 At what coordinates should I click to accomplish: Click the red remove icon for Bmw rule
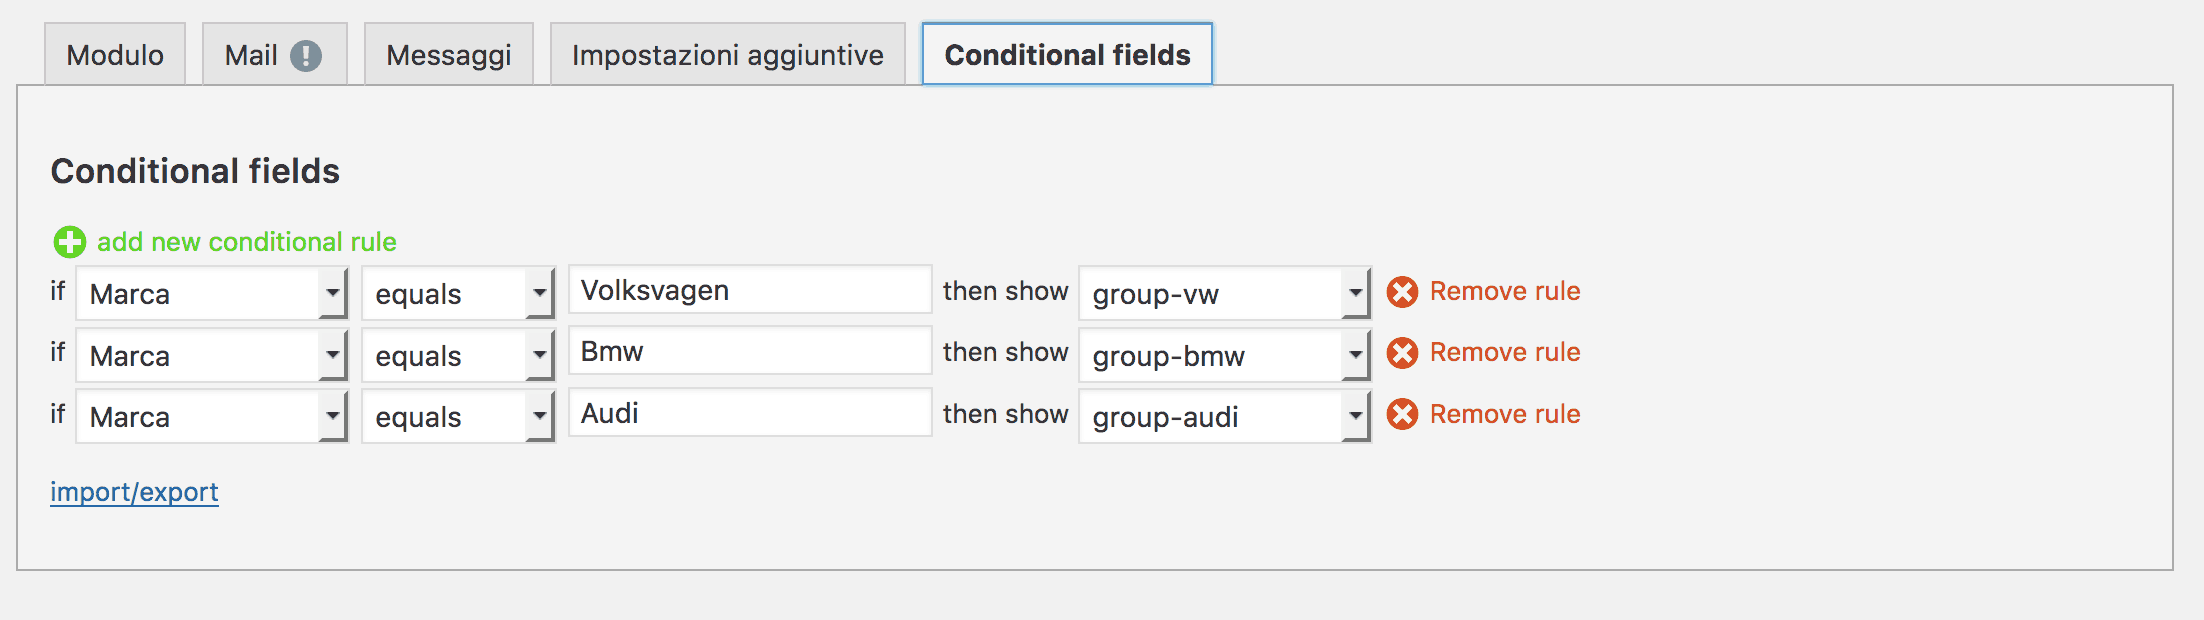pyautogui.click(x=1402, y=353)
